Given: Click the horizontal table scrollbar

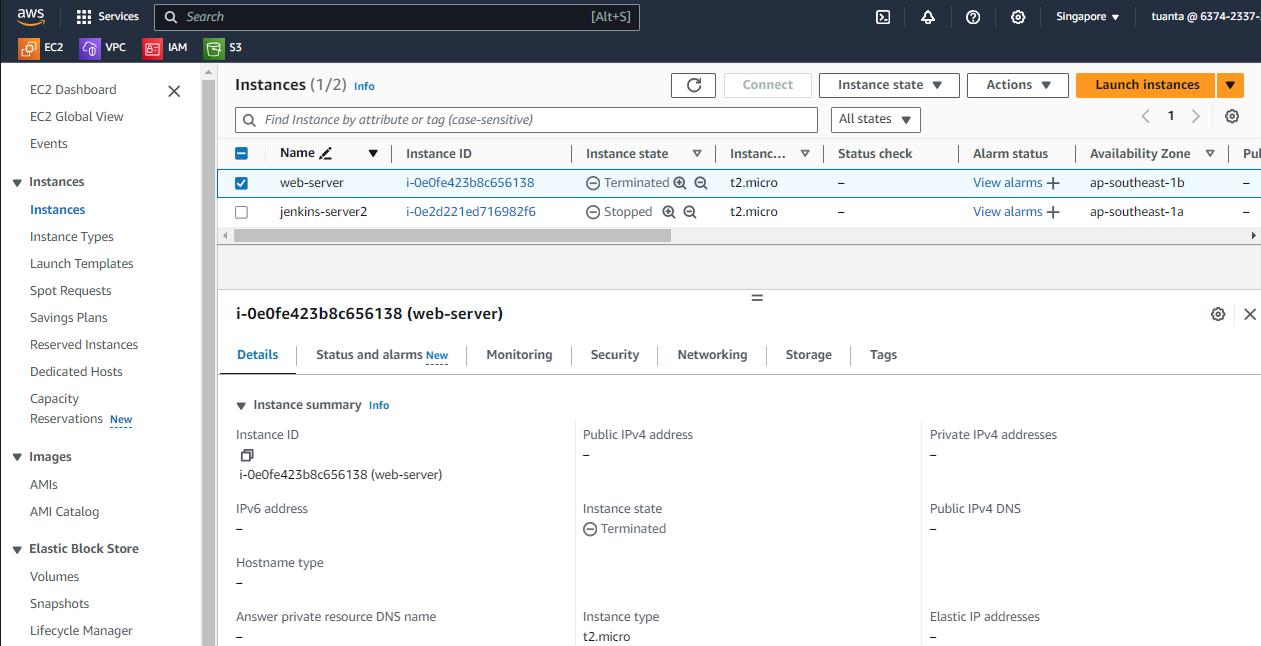Looking at the screenshot, I should pos(452,236).
